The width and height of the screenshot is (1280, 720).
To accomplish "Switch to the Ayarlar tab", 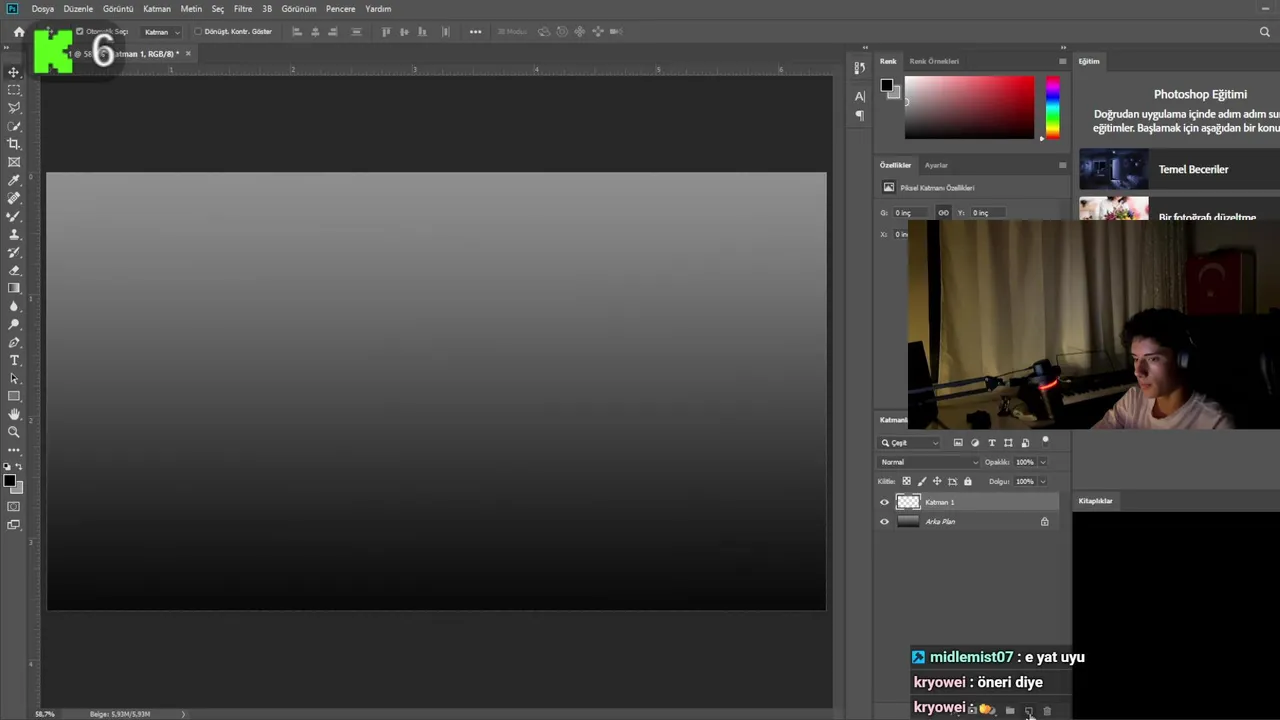I will point(936,165).
